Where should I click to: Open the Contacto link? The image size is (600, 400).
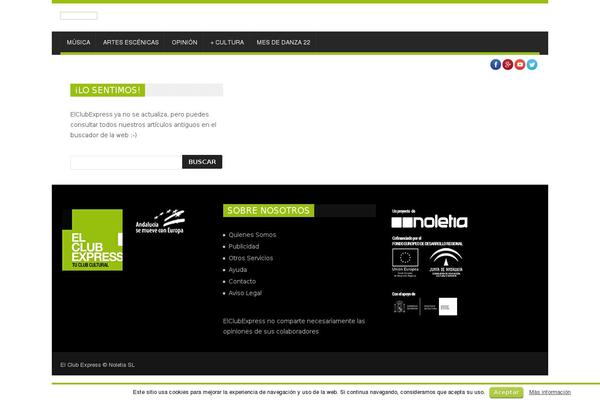tap(242, 281)
